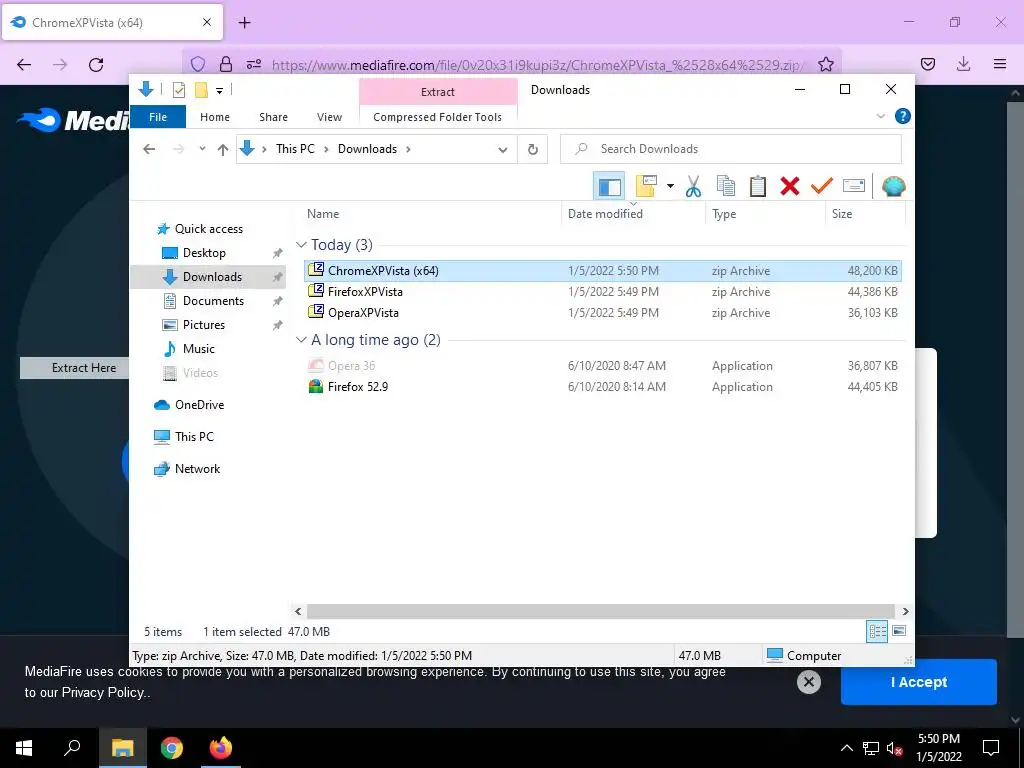Viewport: 1024px width, 768px height.
Task: Sort by Size column header
Action: click(842, 214)
